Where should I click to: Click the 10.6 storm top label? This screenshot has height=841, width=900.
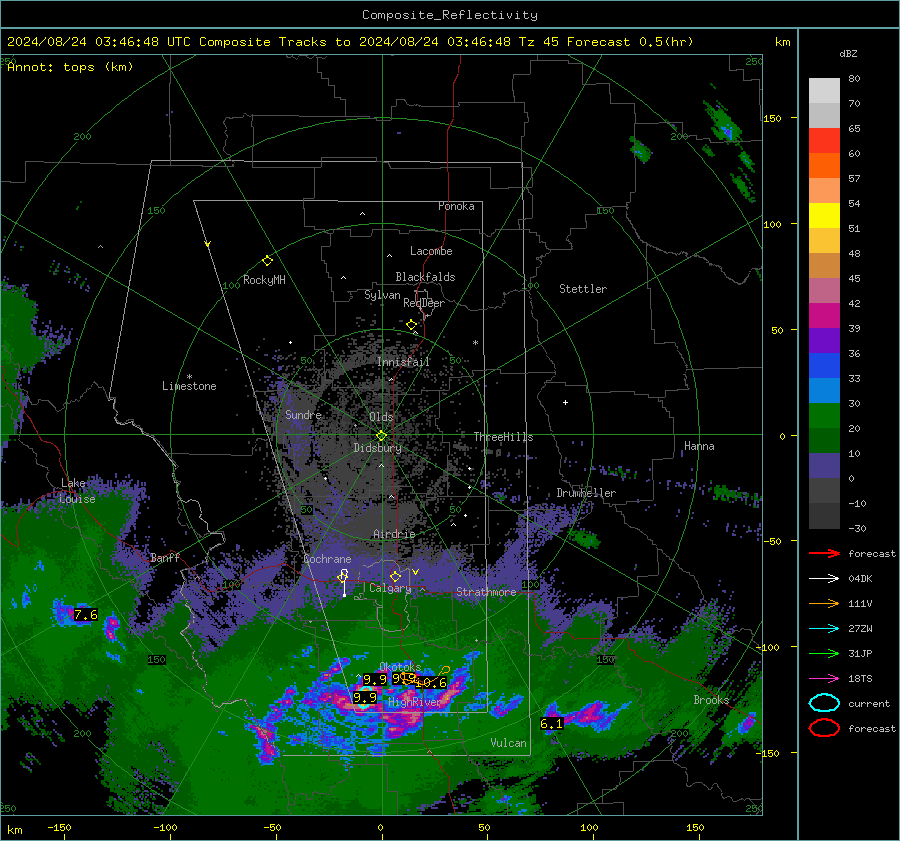(431, 683)
